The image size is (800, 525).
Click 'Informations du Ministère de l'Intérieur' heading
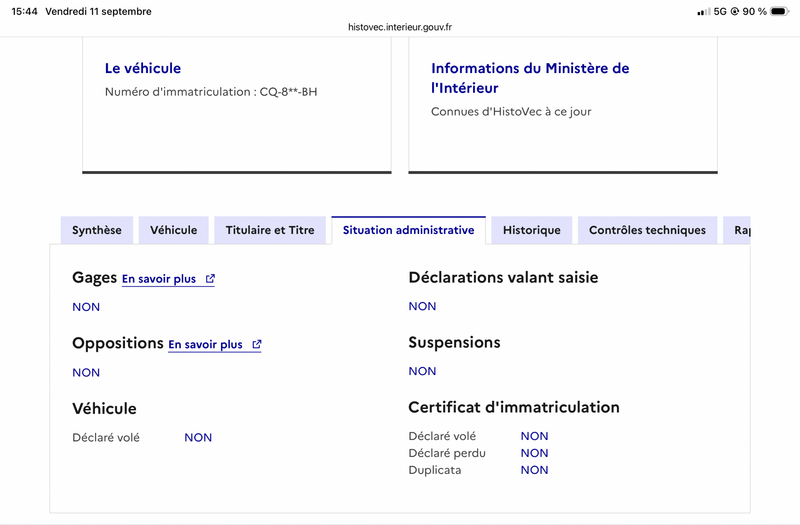tap(530, 78)
